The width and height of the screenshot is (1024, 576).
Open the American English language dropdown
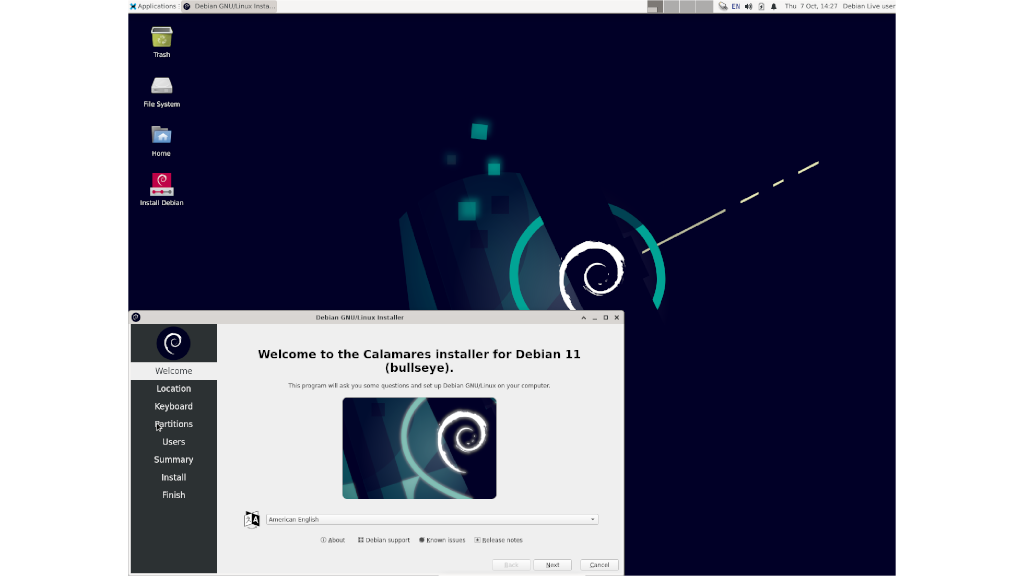click(x=432, y=519)
